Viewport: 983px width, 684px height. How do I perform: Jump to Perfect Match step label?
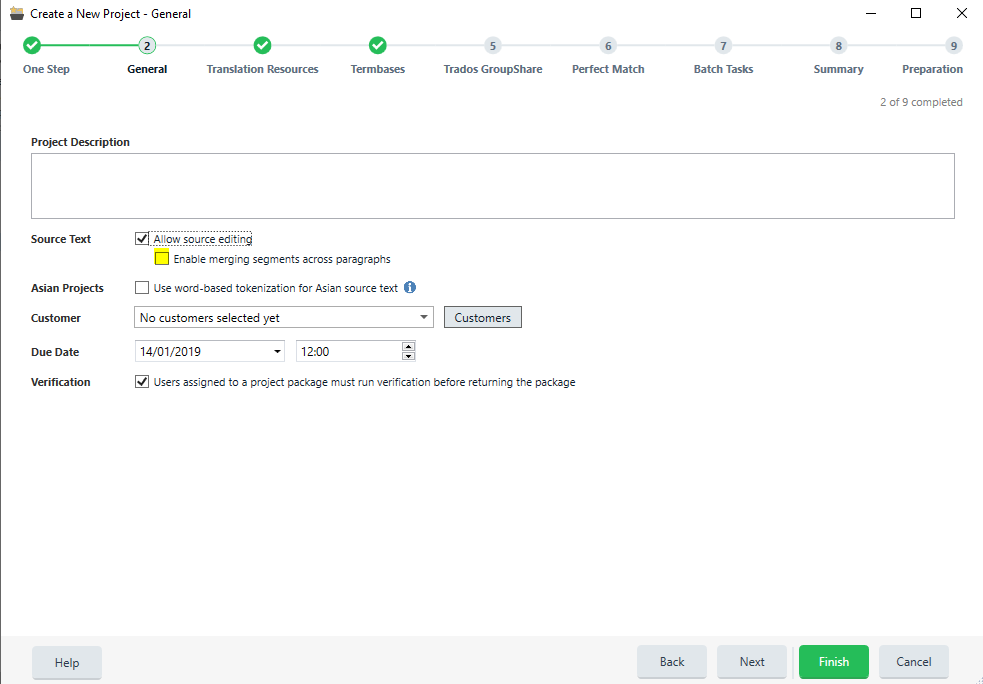(x=608, y=69)
